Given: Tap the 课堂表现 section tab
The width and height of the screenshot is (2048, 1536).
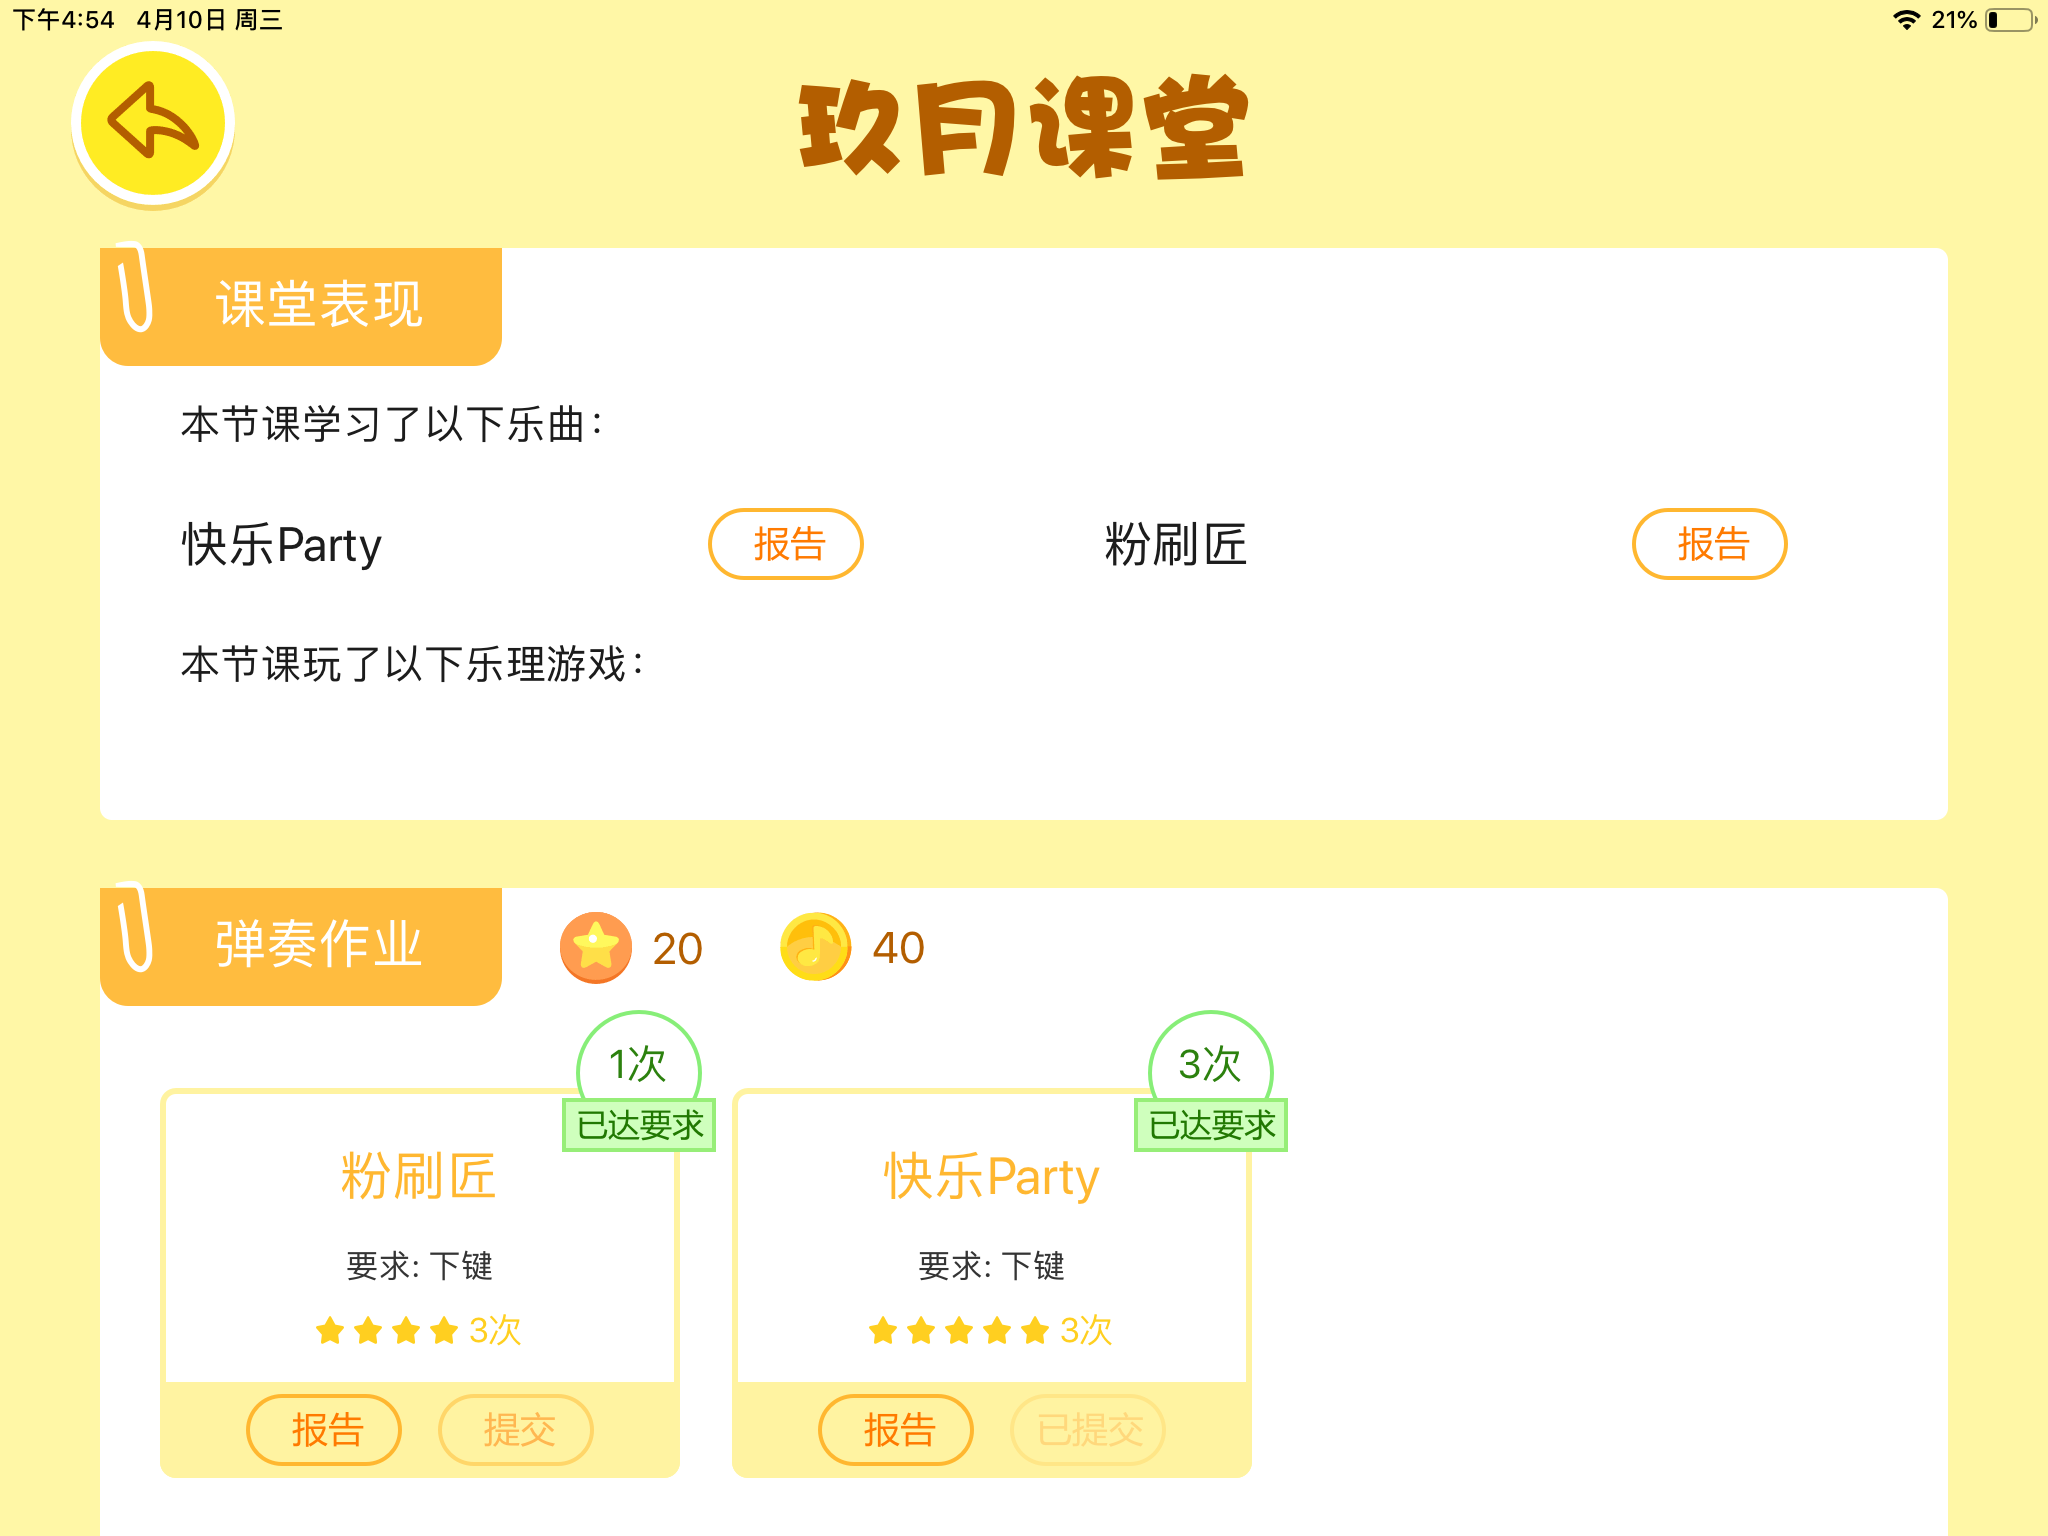Looking at the screenshot, I should [301, 305].
